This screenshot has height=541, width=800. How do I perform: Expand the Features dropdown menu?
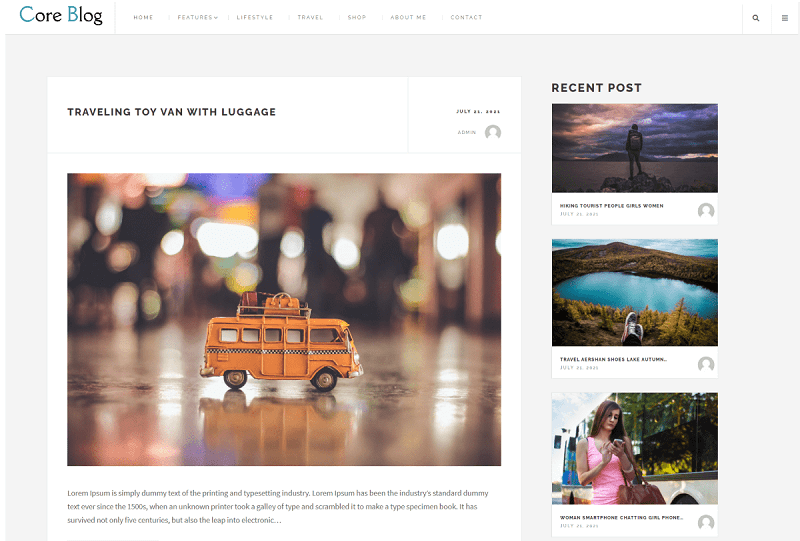(197, 17)
